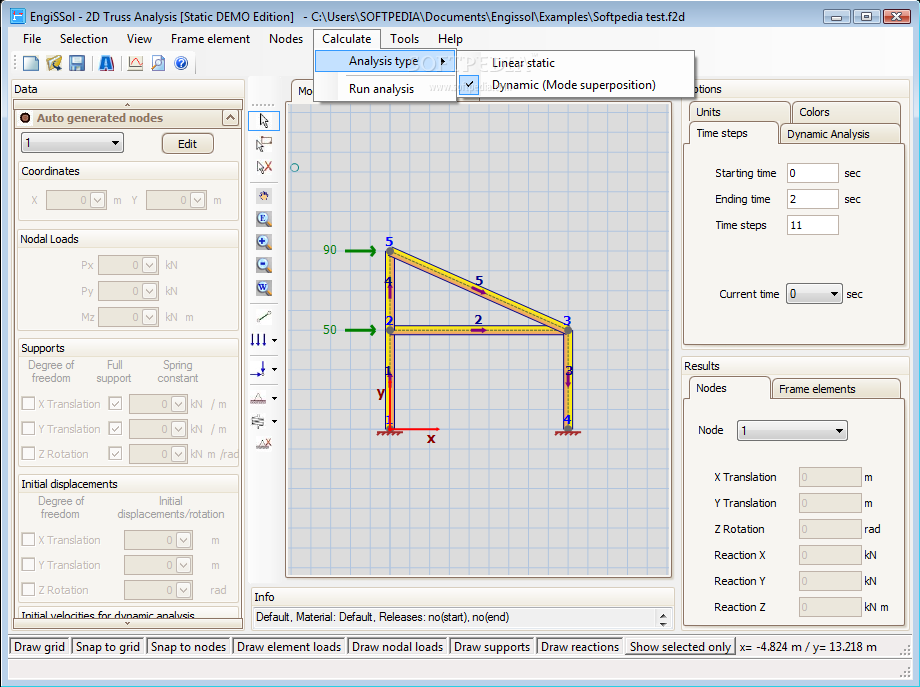920x687 pixels.
Task: Click the New file icon in the toolbar
Action: click(x=31, y=63)
